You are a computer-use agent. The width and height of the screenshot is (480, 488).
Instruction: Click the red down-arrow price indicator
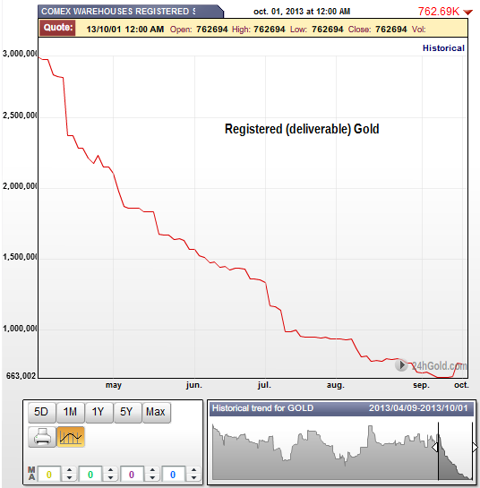[x=468, y=12]
